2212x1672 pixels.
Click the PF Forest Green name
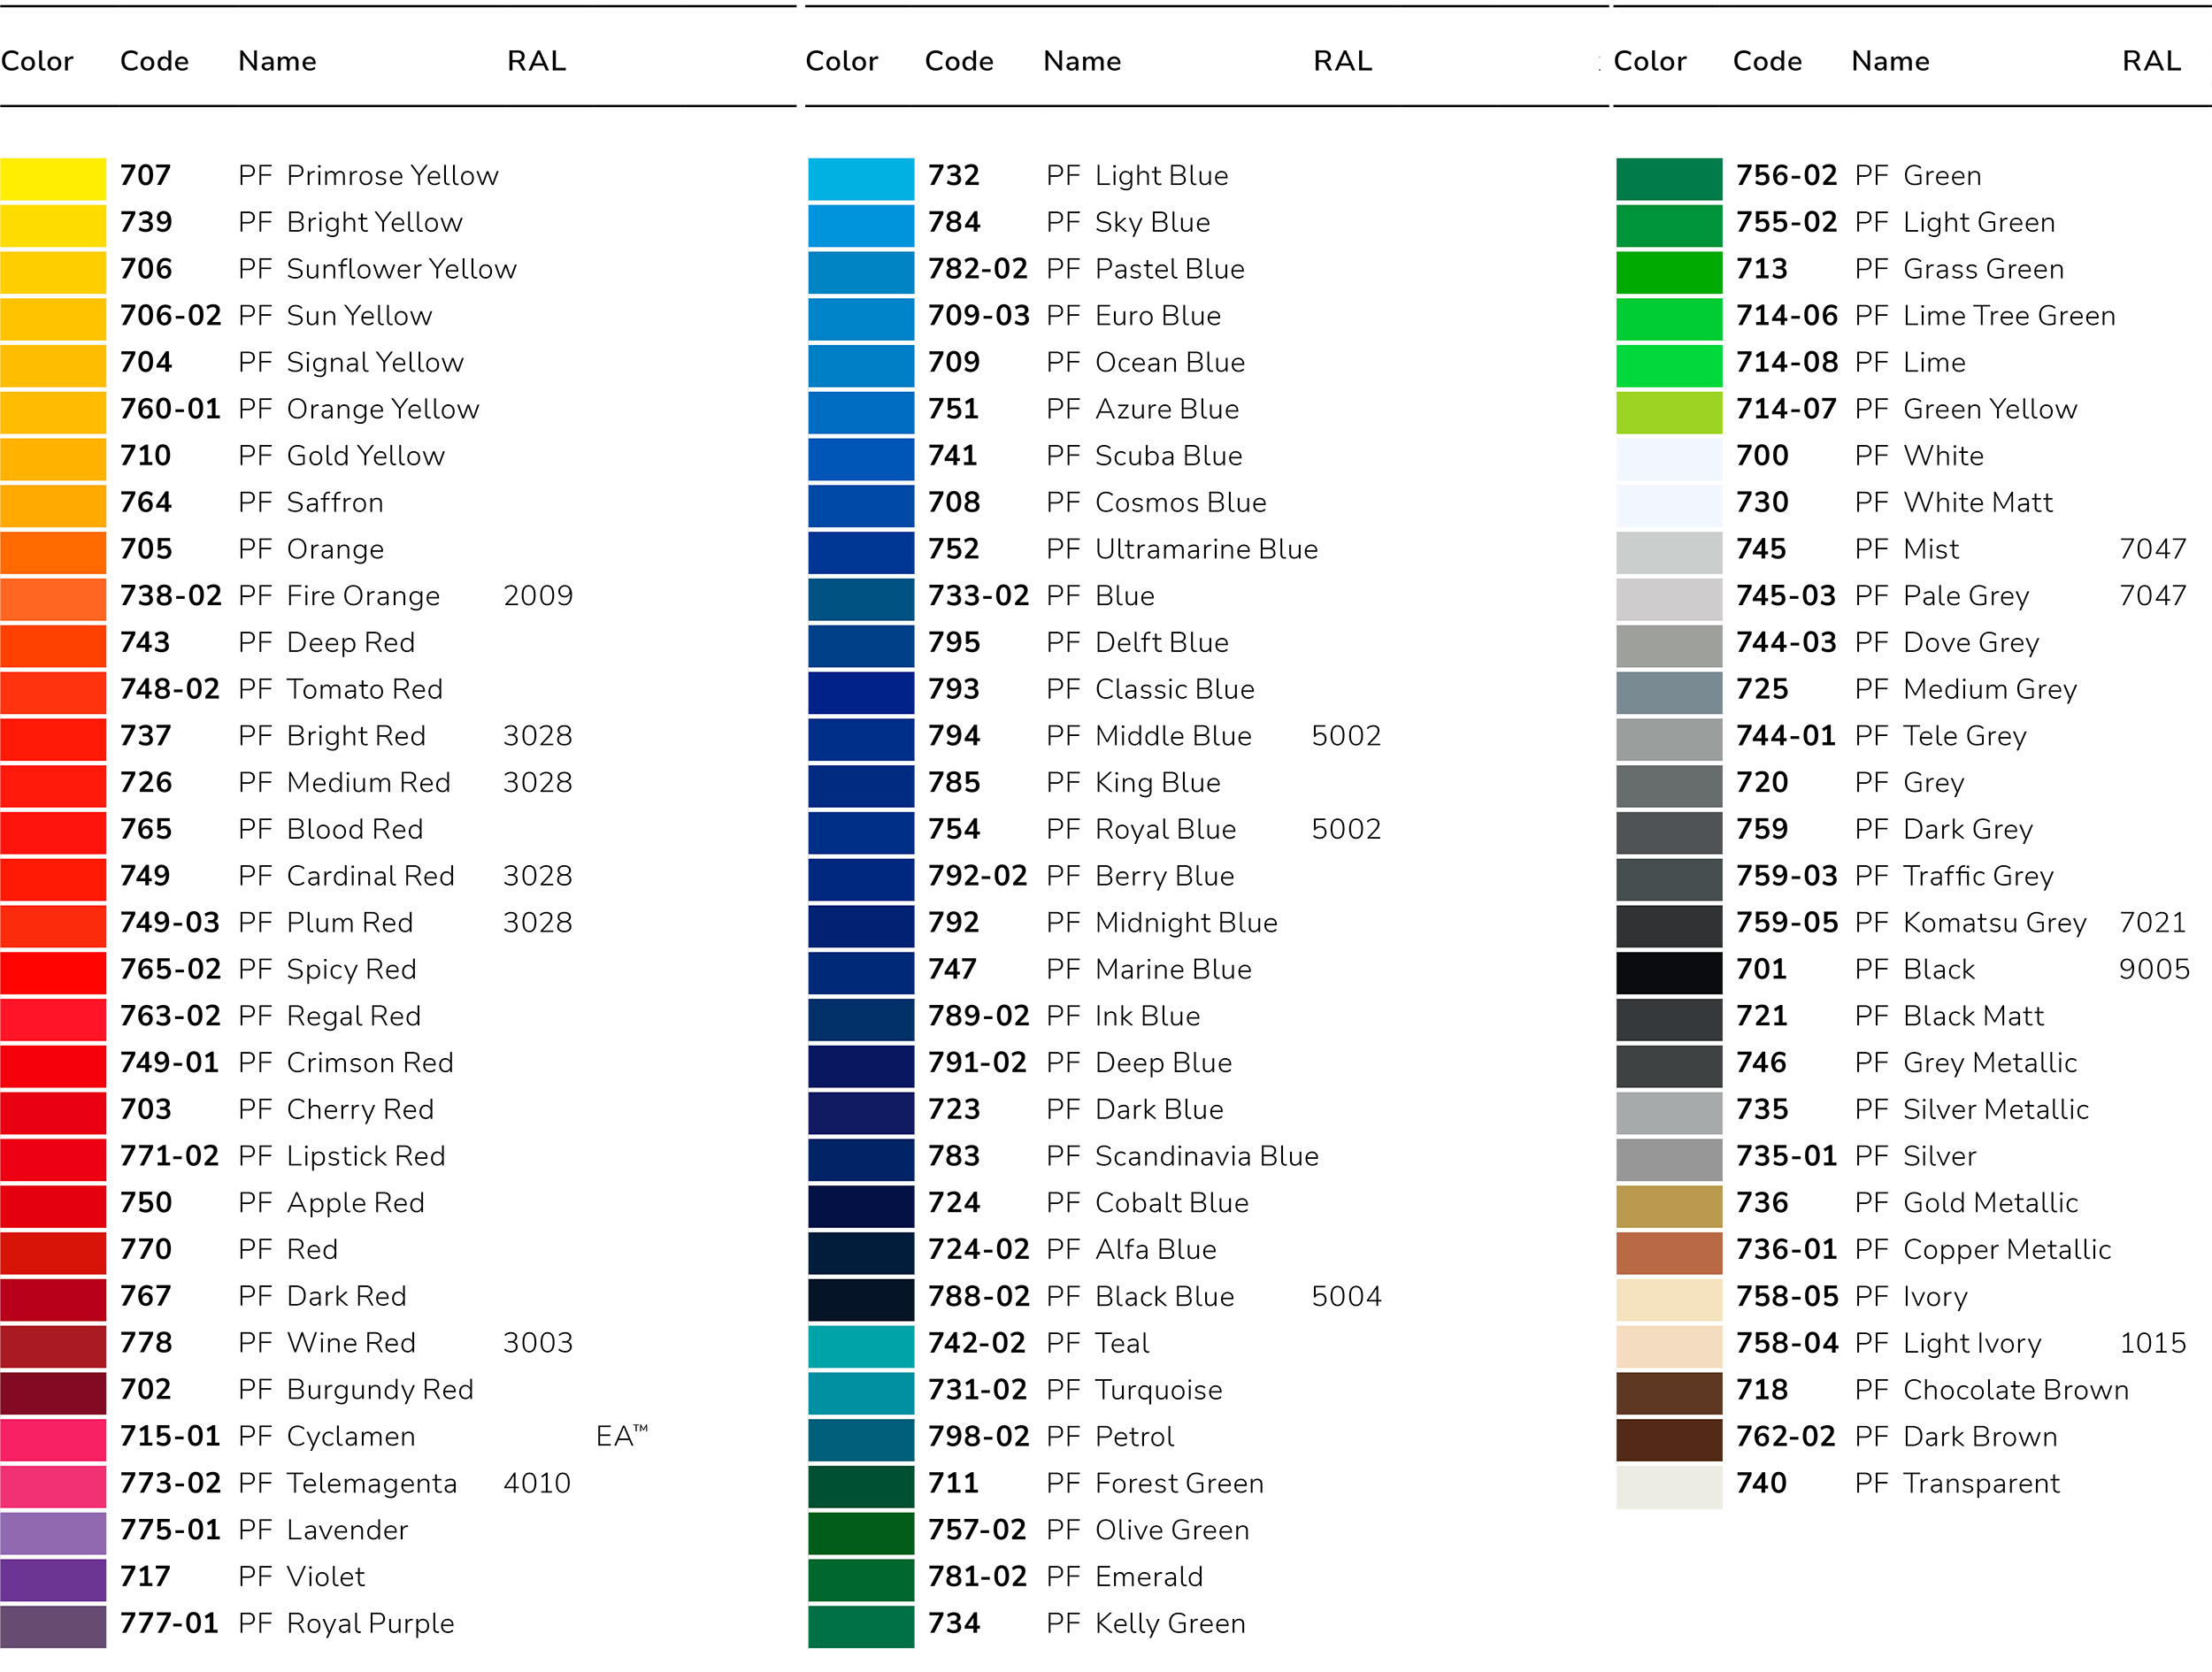click(1155, 1483)
